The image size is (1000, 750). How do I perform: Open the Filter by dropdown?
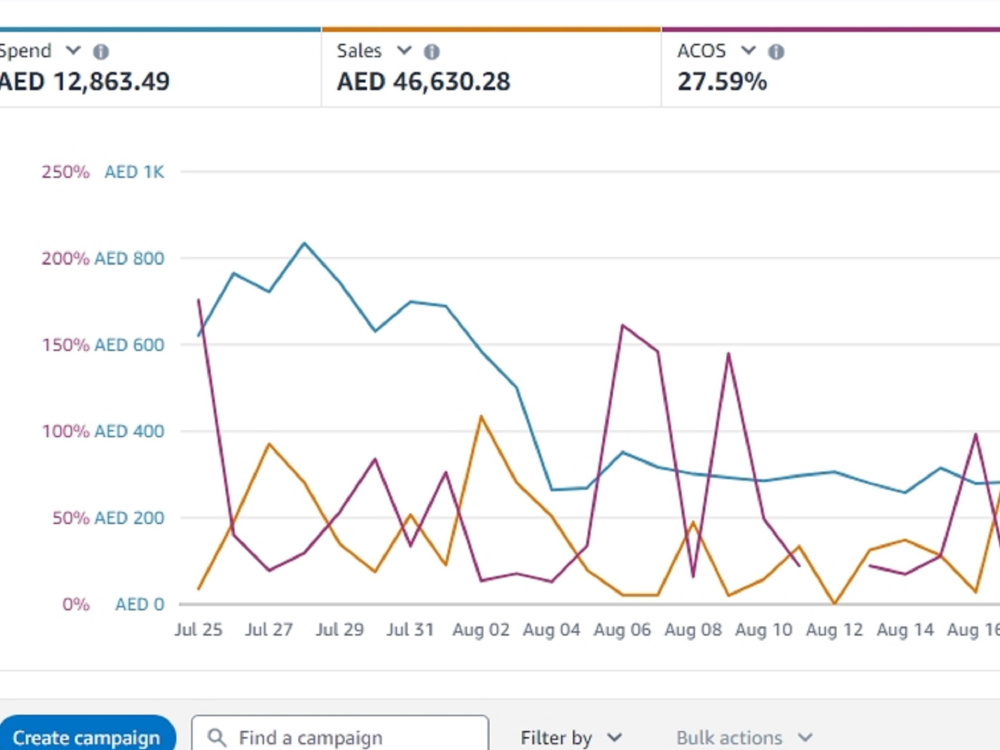point(571,737)
